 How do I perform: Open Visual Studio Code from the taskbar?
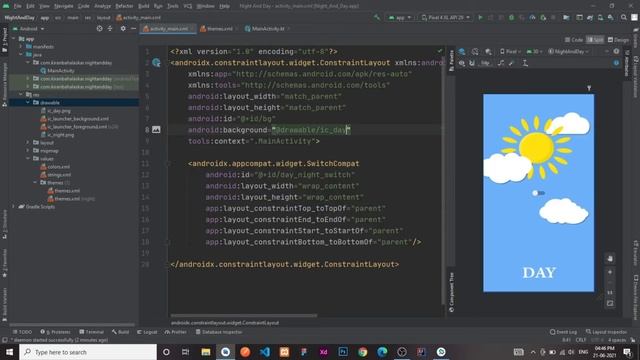pos(264,352)
